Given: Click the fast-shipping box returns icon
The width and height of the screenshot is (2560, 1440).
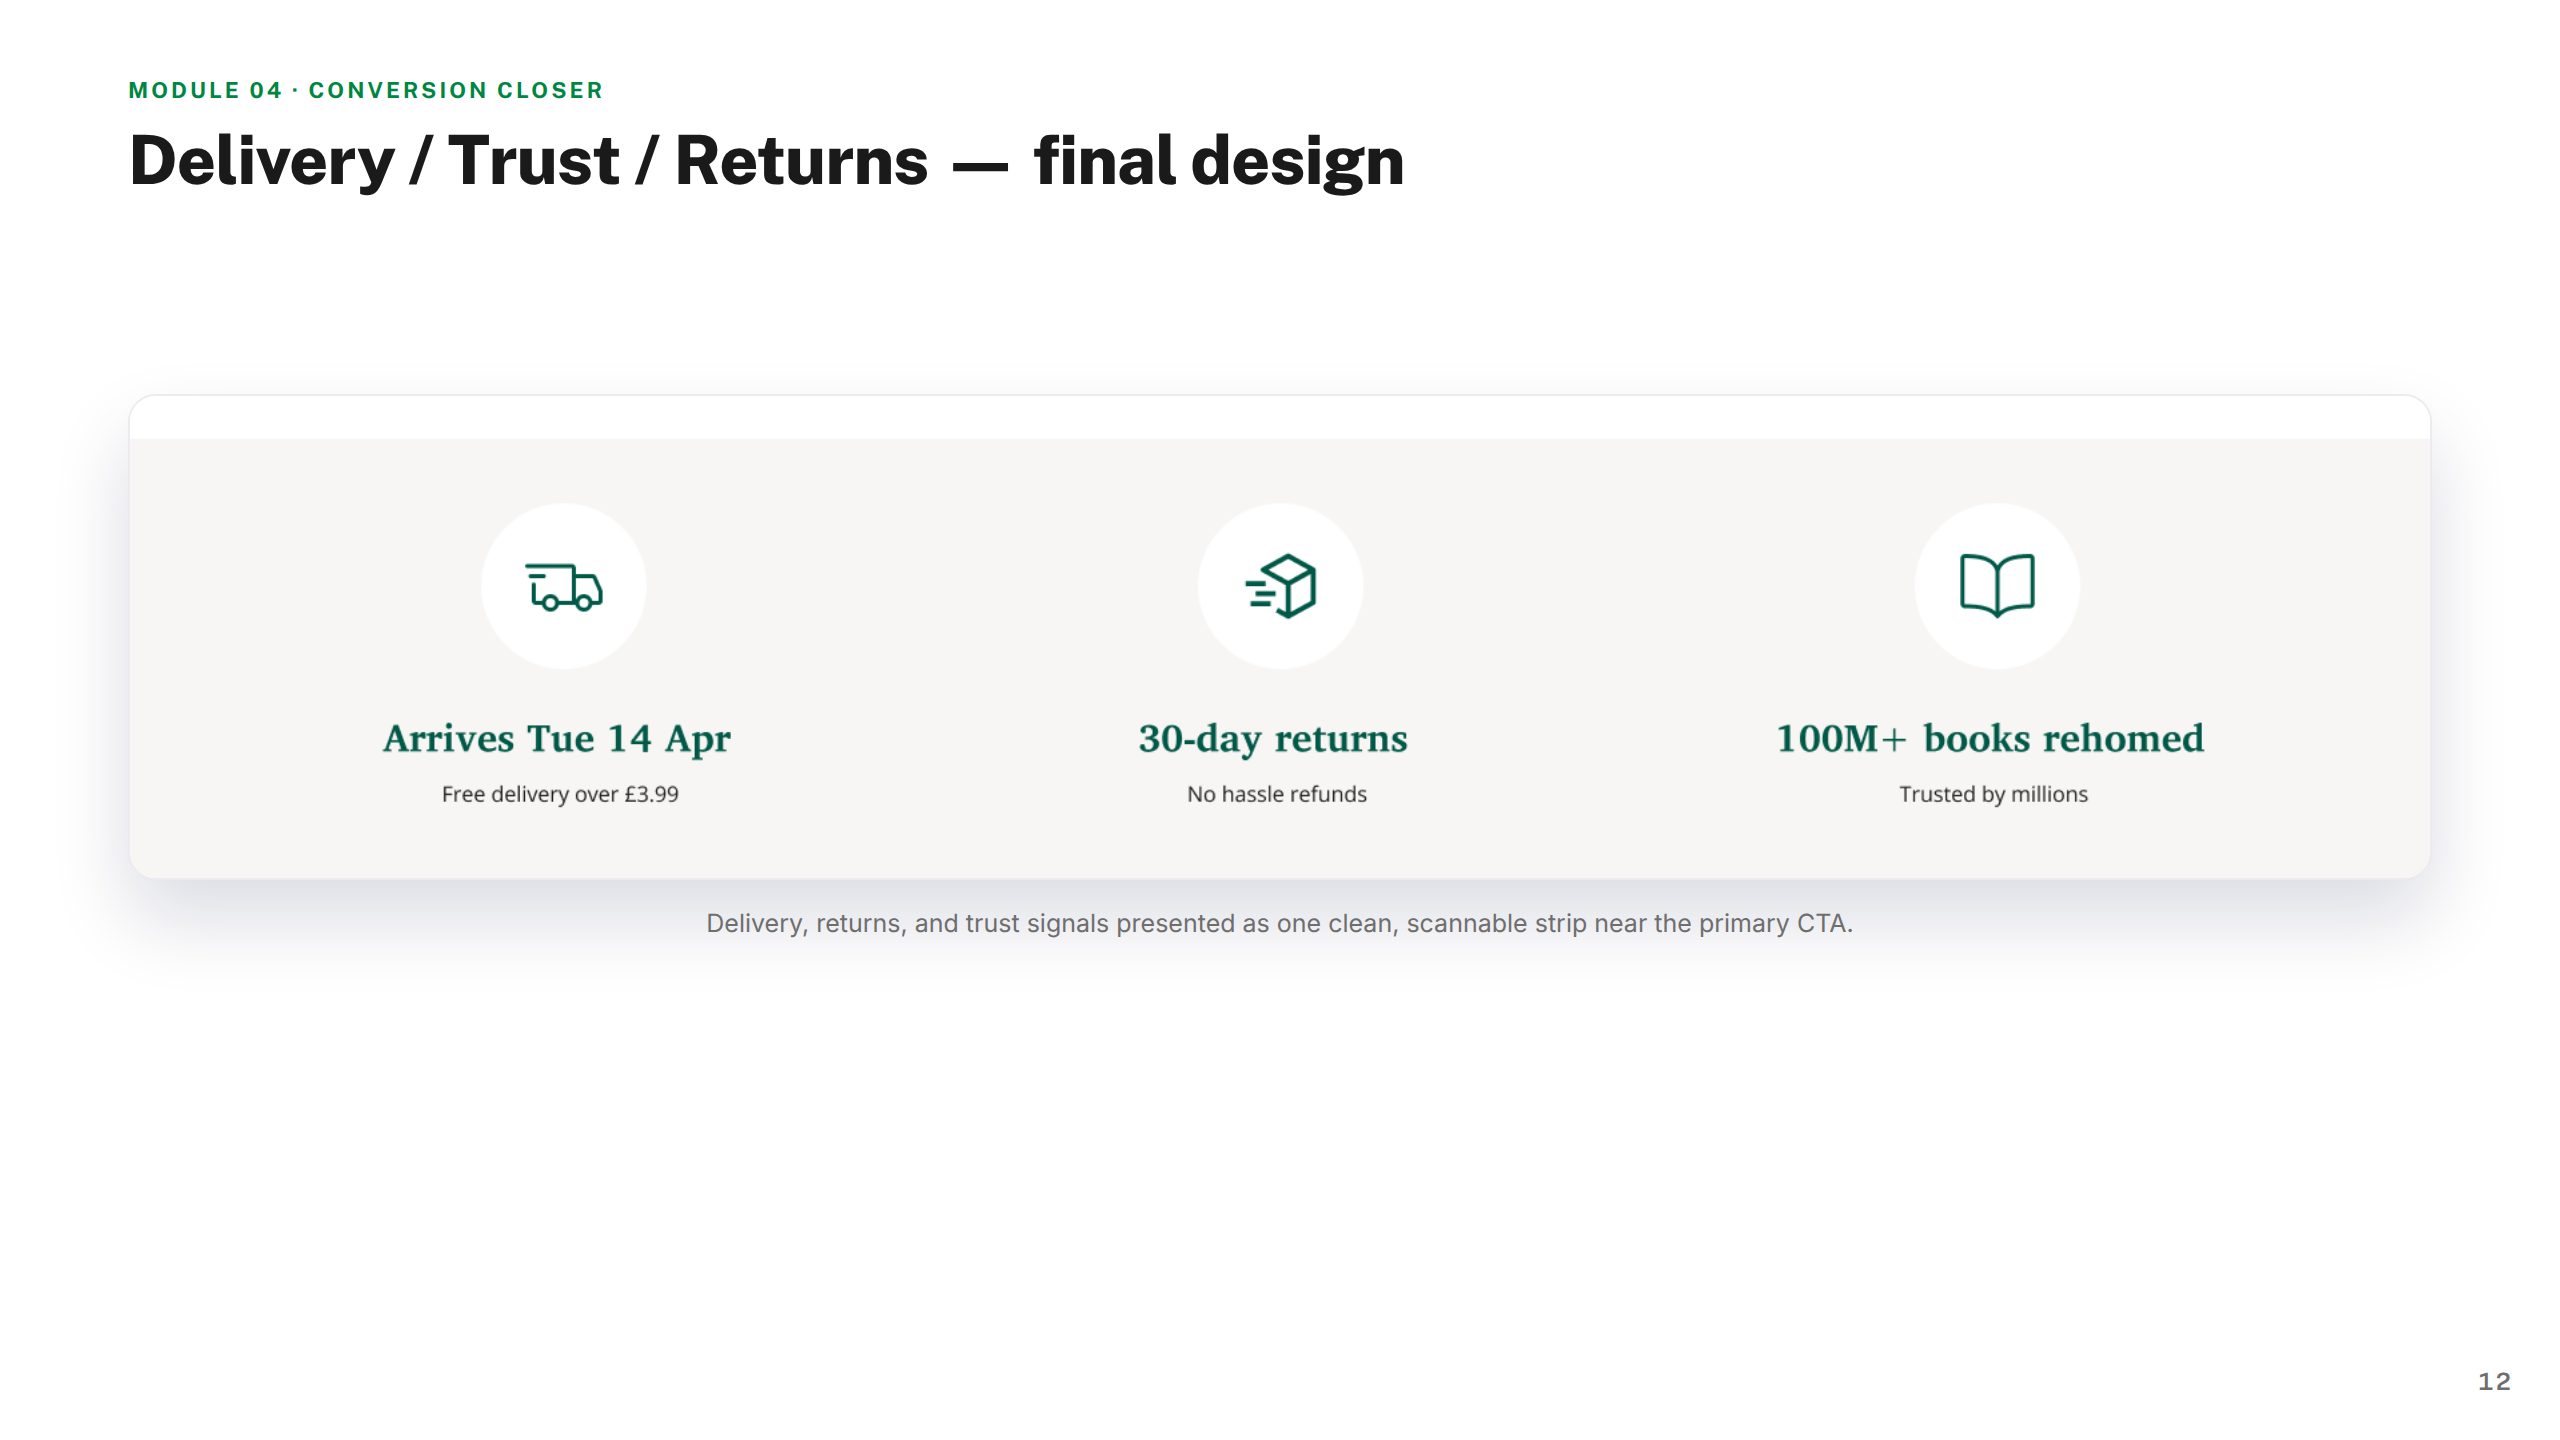Looking at the screenshot, I should coord(1281,586).
